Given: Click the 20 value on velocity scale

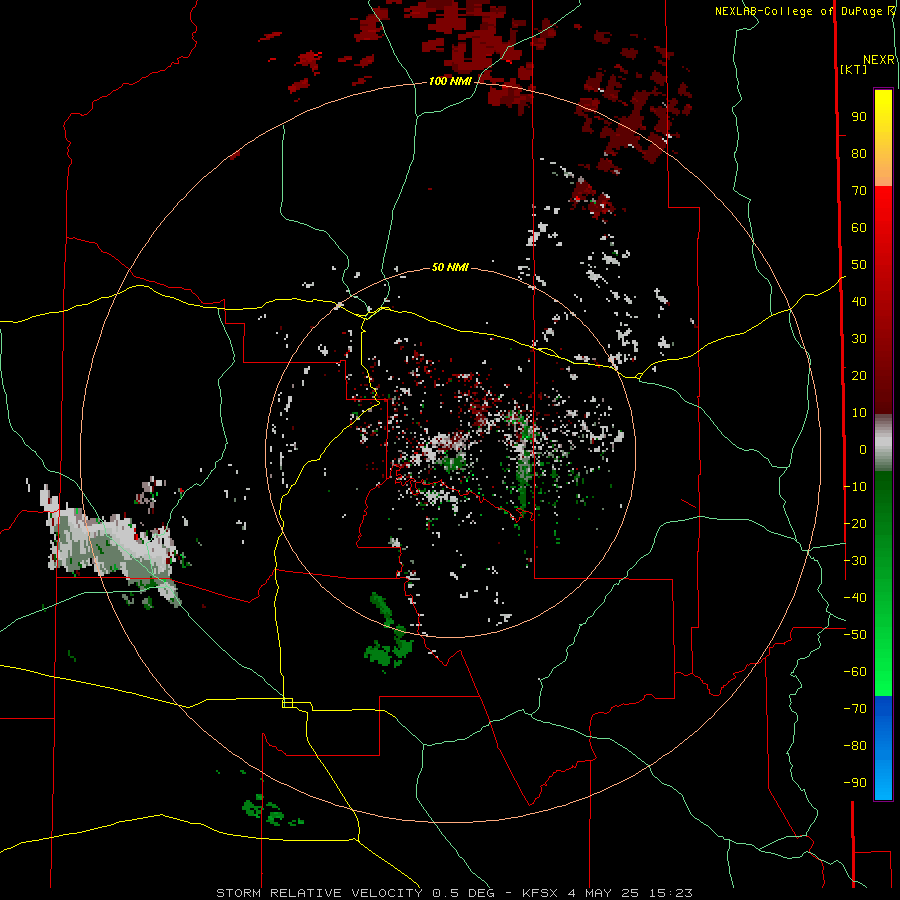Looking at the screenshot, I should [859, 375].
